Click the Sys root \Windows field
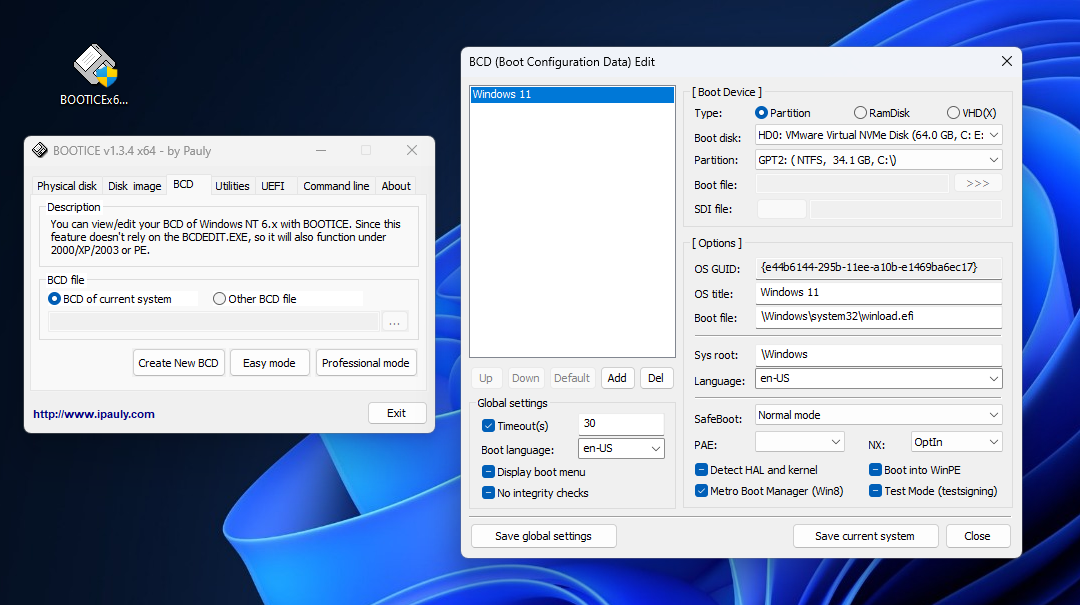This screenshot has height=605, width=1080. point(878,354)
